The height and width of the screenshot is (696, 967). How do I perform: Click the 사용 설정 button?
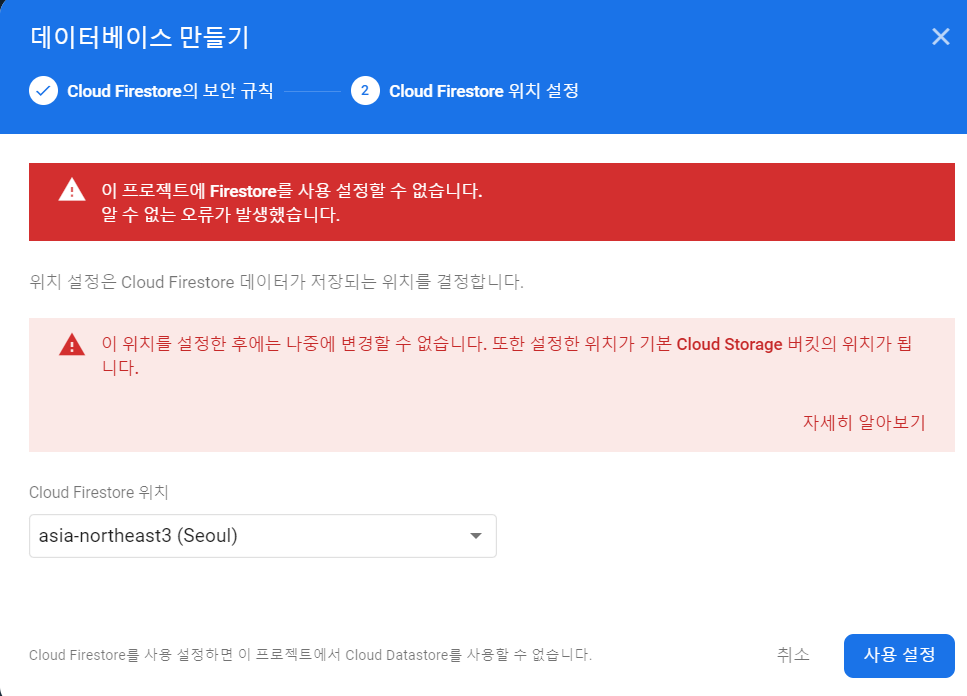click(899, 655)
